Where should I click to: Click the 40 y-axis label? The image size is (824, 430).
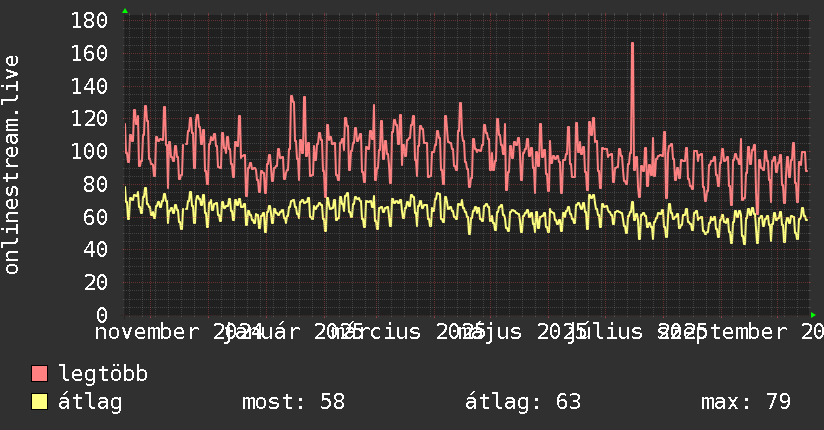click(x=96, y=250)
